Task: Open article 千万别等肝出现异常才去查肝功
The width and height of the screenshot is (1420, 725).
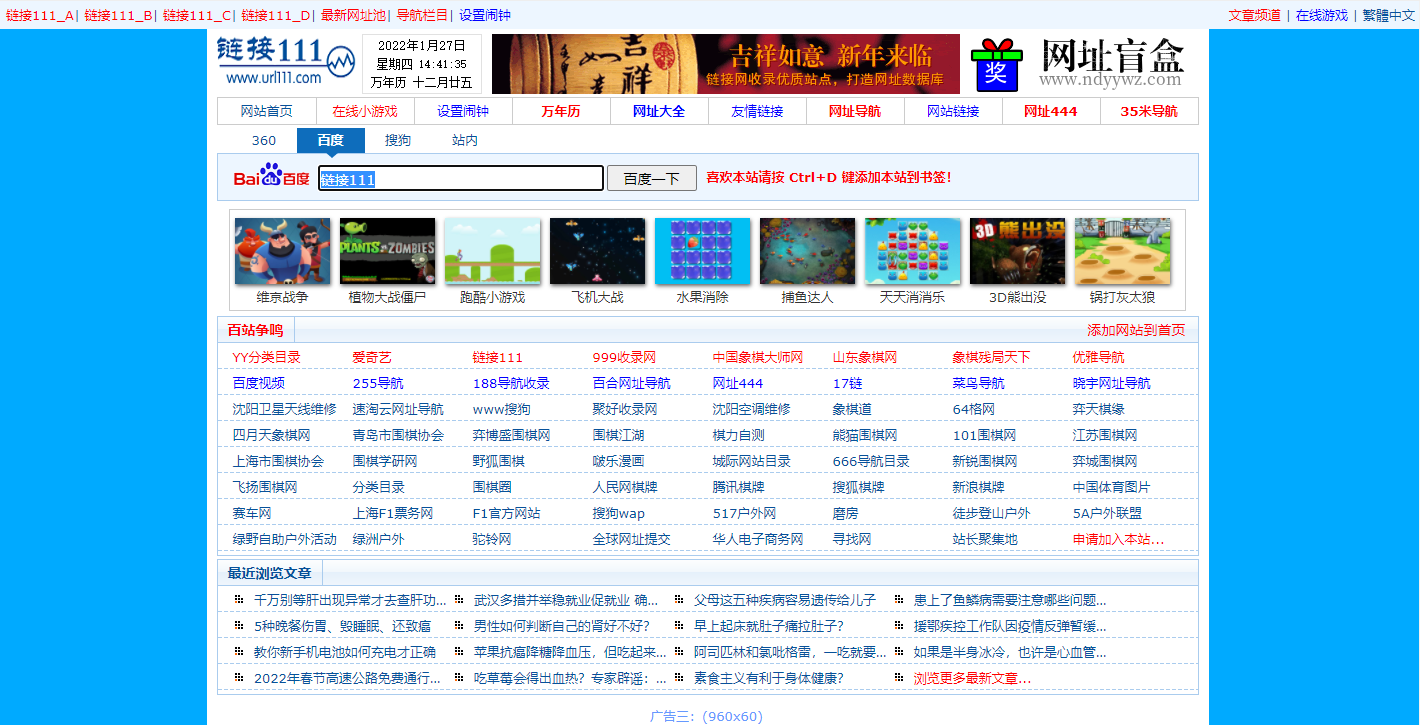Action: [x=350, y=600]
